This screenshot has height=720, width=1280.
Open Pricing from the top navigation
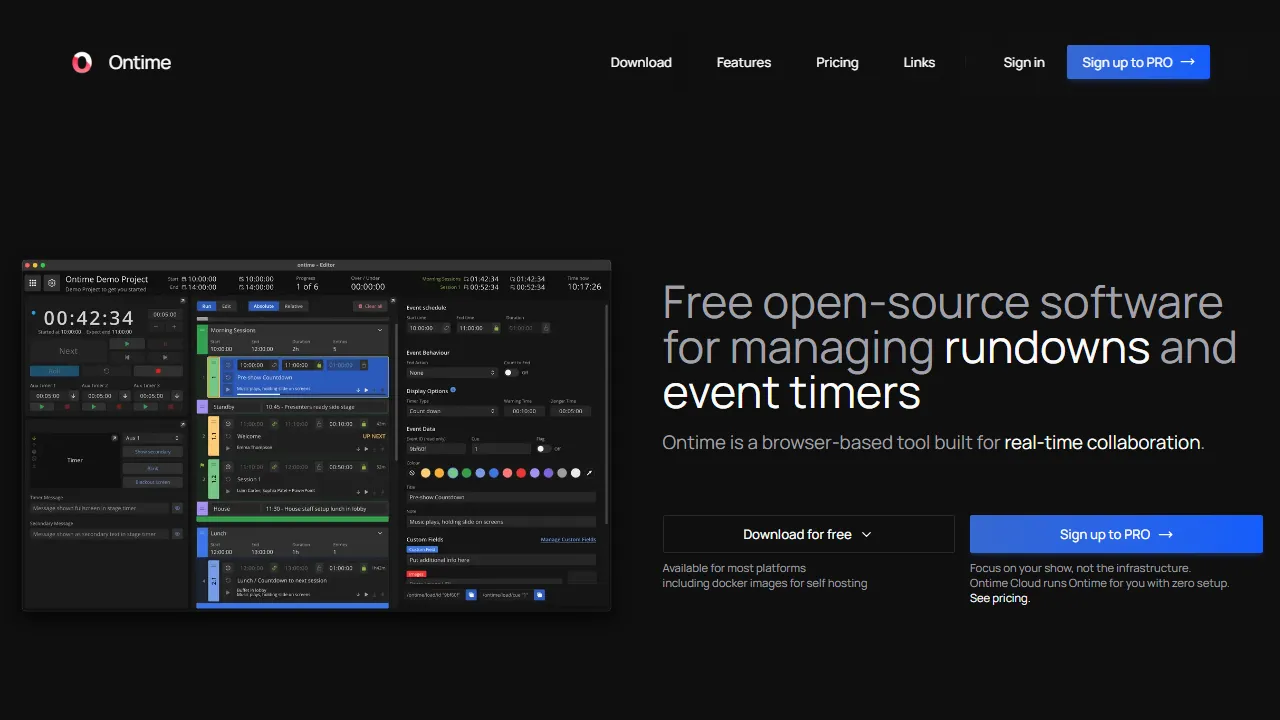click(x=837, y=62)
